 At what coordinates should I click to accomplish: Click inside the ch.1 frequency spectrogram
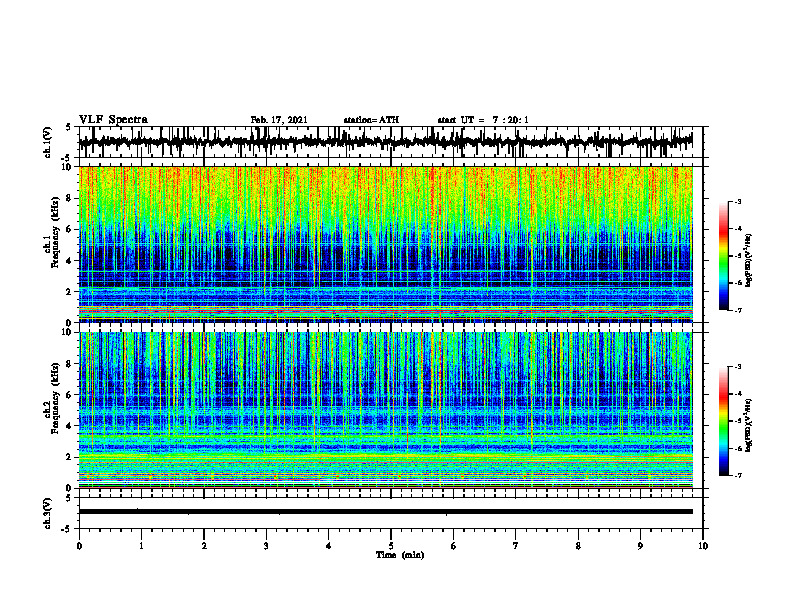tap(385, 244)
